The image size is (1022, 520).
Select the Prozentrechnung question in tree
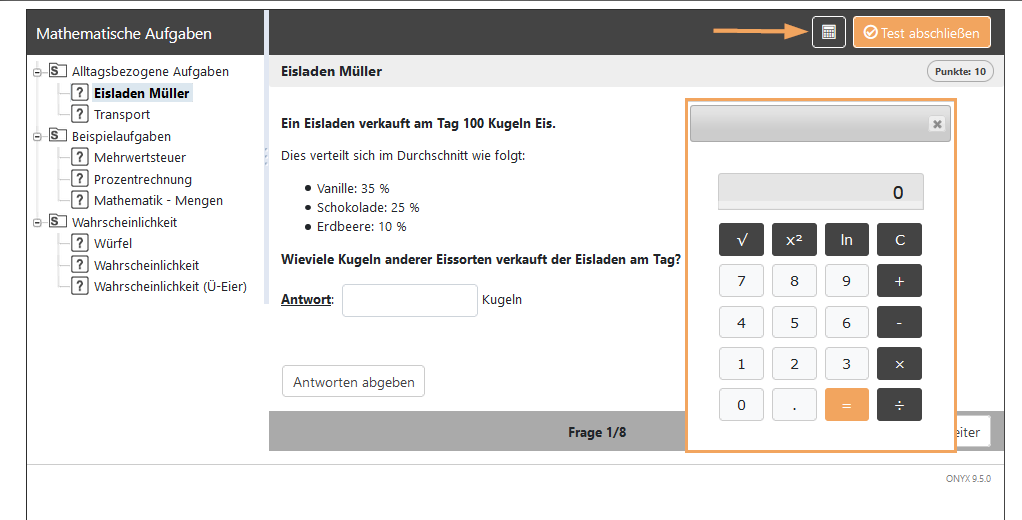coord(142,179)
